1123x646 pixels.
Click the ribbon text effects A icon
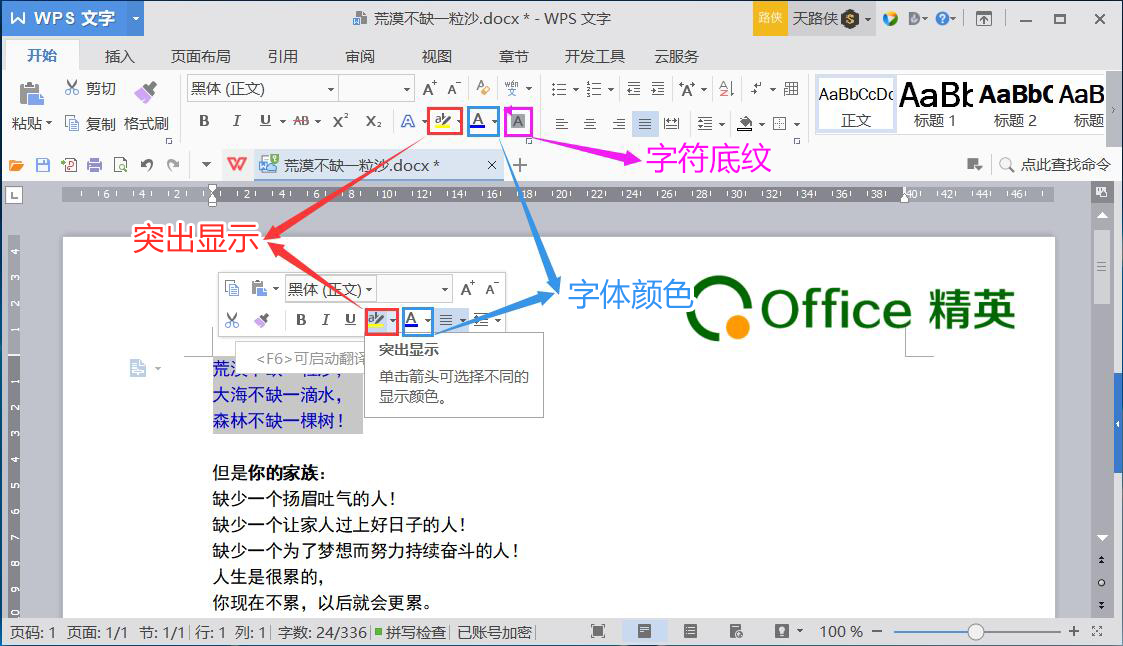[x=408, y=121]
